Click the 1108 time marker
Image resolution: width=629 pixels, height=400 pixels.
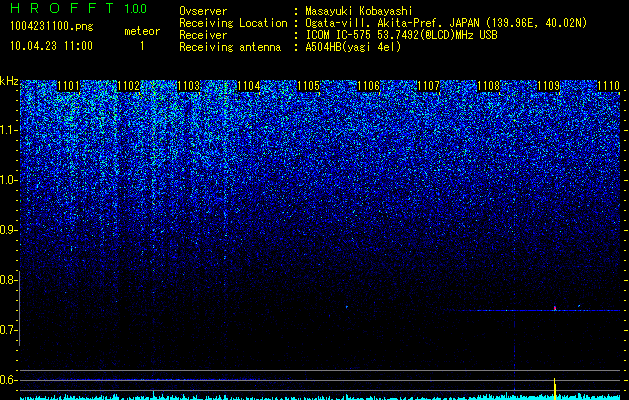point(489,86)
